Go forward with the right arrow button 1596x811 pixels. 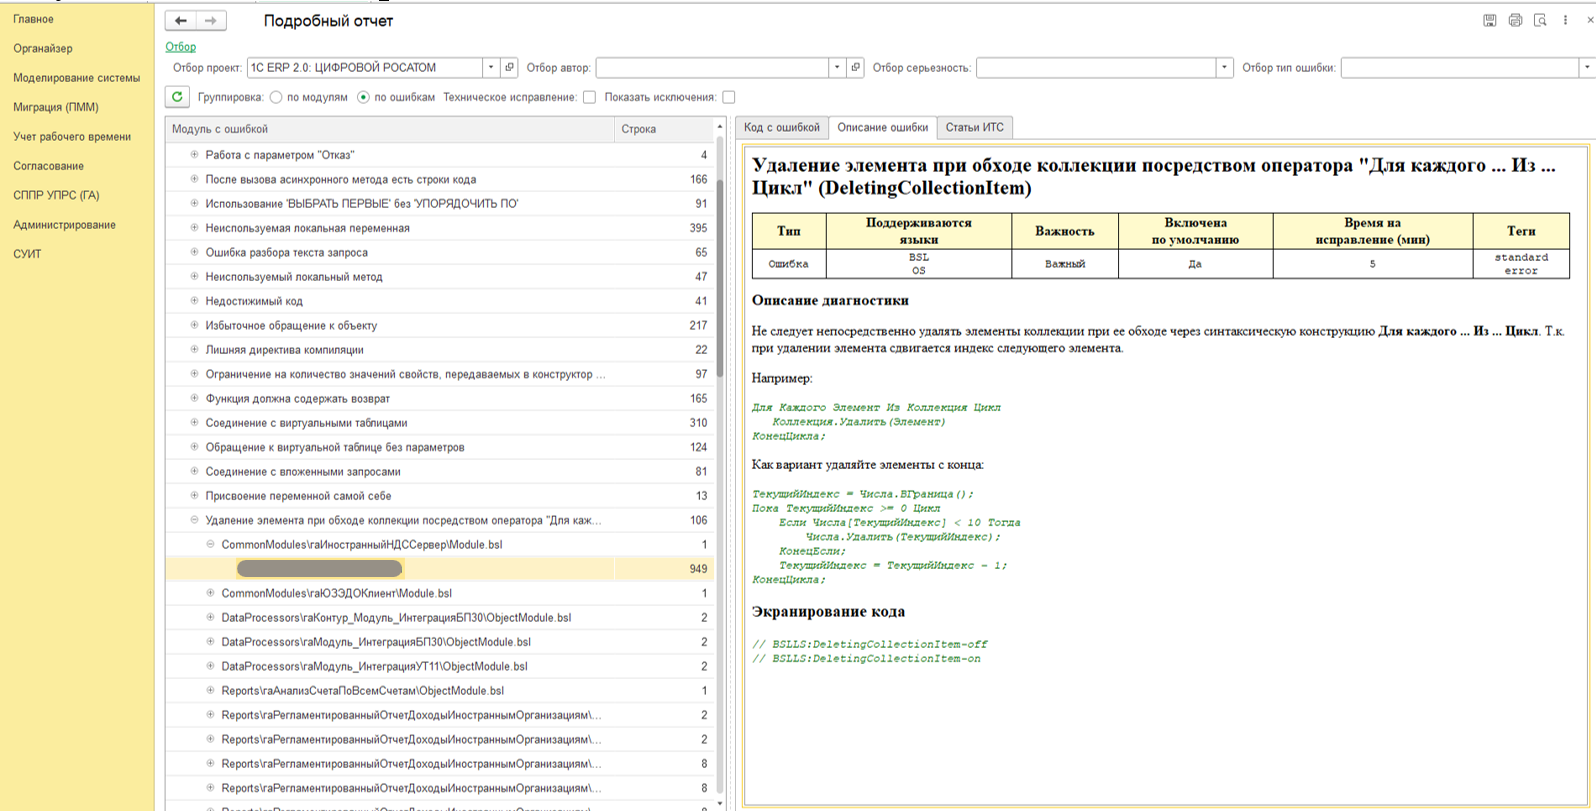(211, 21)
